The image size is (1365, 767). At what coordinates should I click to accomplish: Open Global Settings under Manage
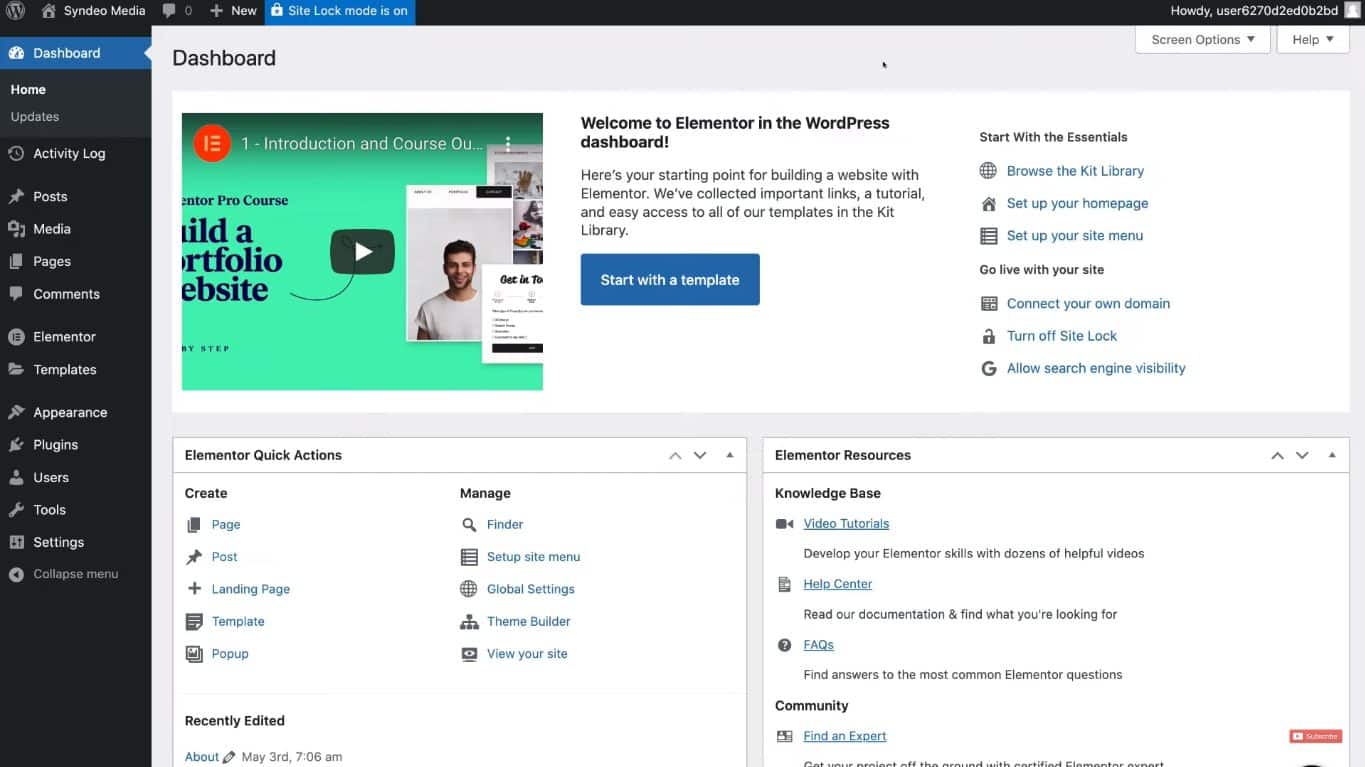531,589
